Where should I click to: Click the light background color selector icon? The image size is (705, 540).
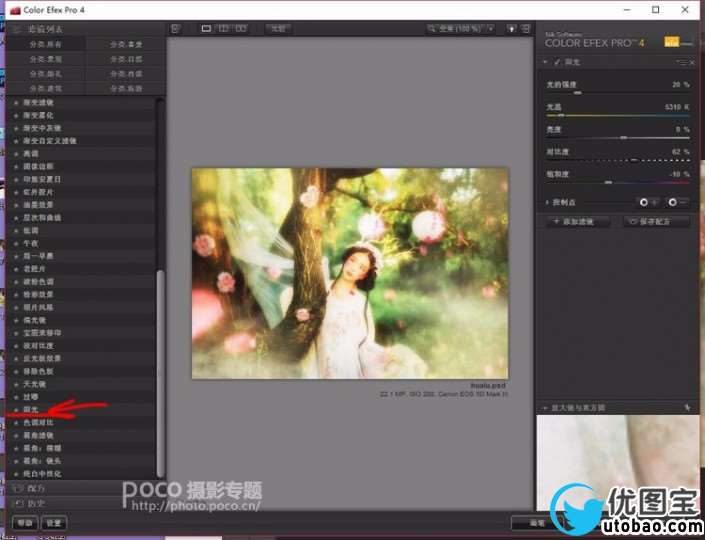click(512, 29)
